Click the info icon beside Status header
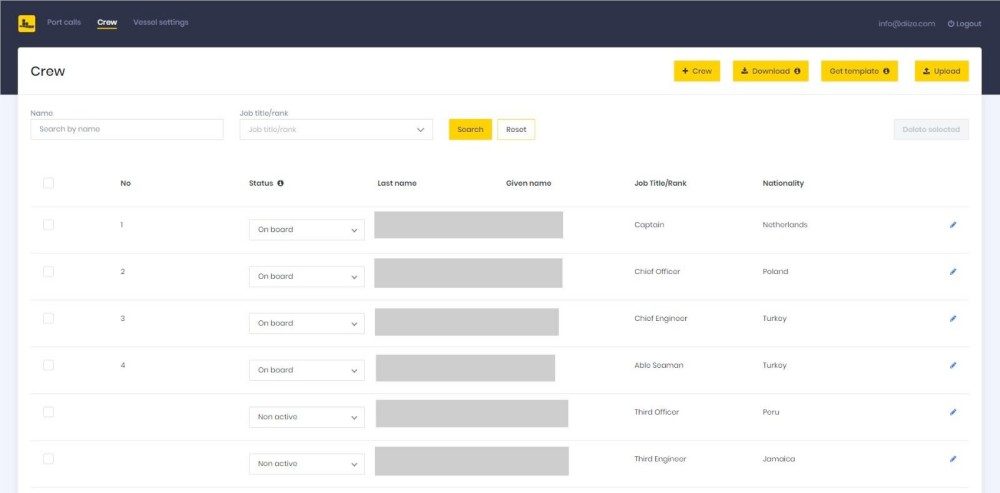Viewport: 1000px width, 493px height. [x=280, y=183]
